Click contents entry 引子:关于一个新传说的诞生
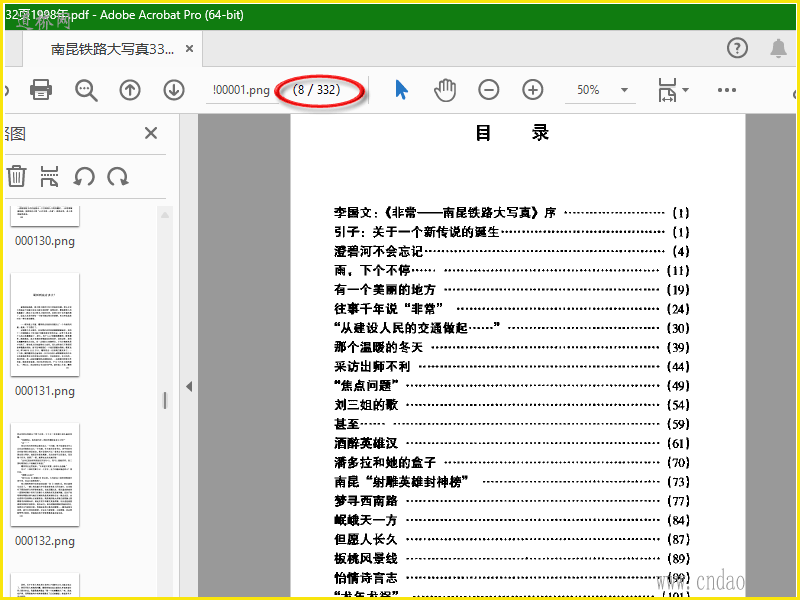 (416, 232)
